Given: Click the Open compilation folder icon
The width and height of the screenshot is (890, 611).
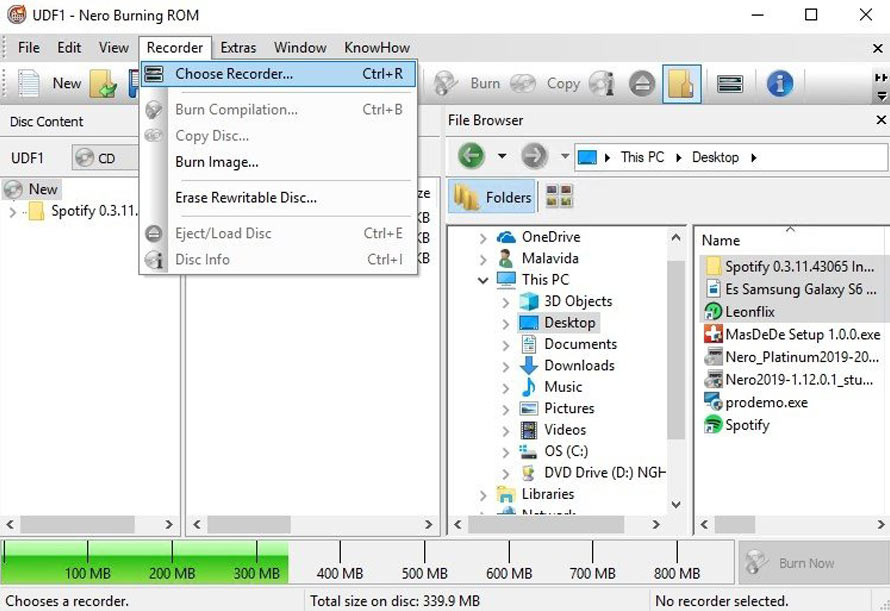Looking at the screenshot, I should click(103, 84).
